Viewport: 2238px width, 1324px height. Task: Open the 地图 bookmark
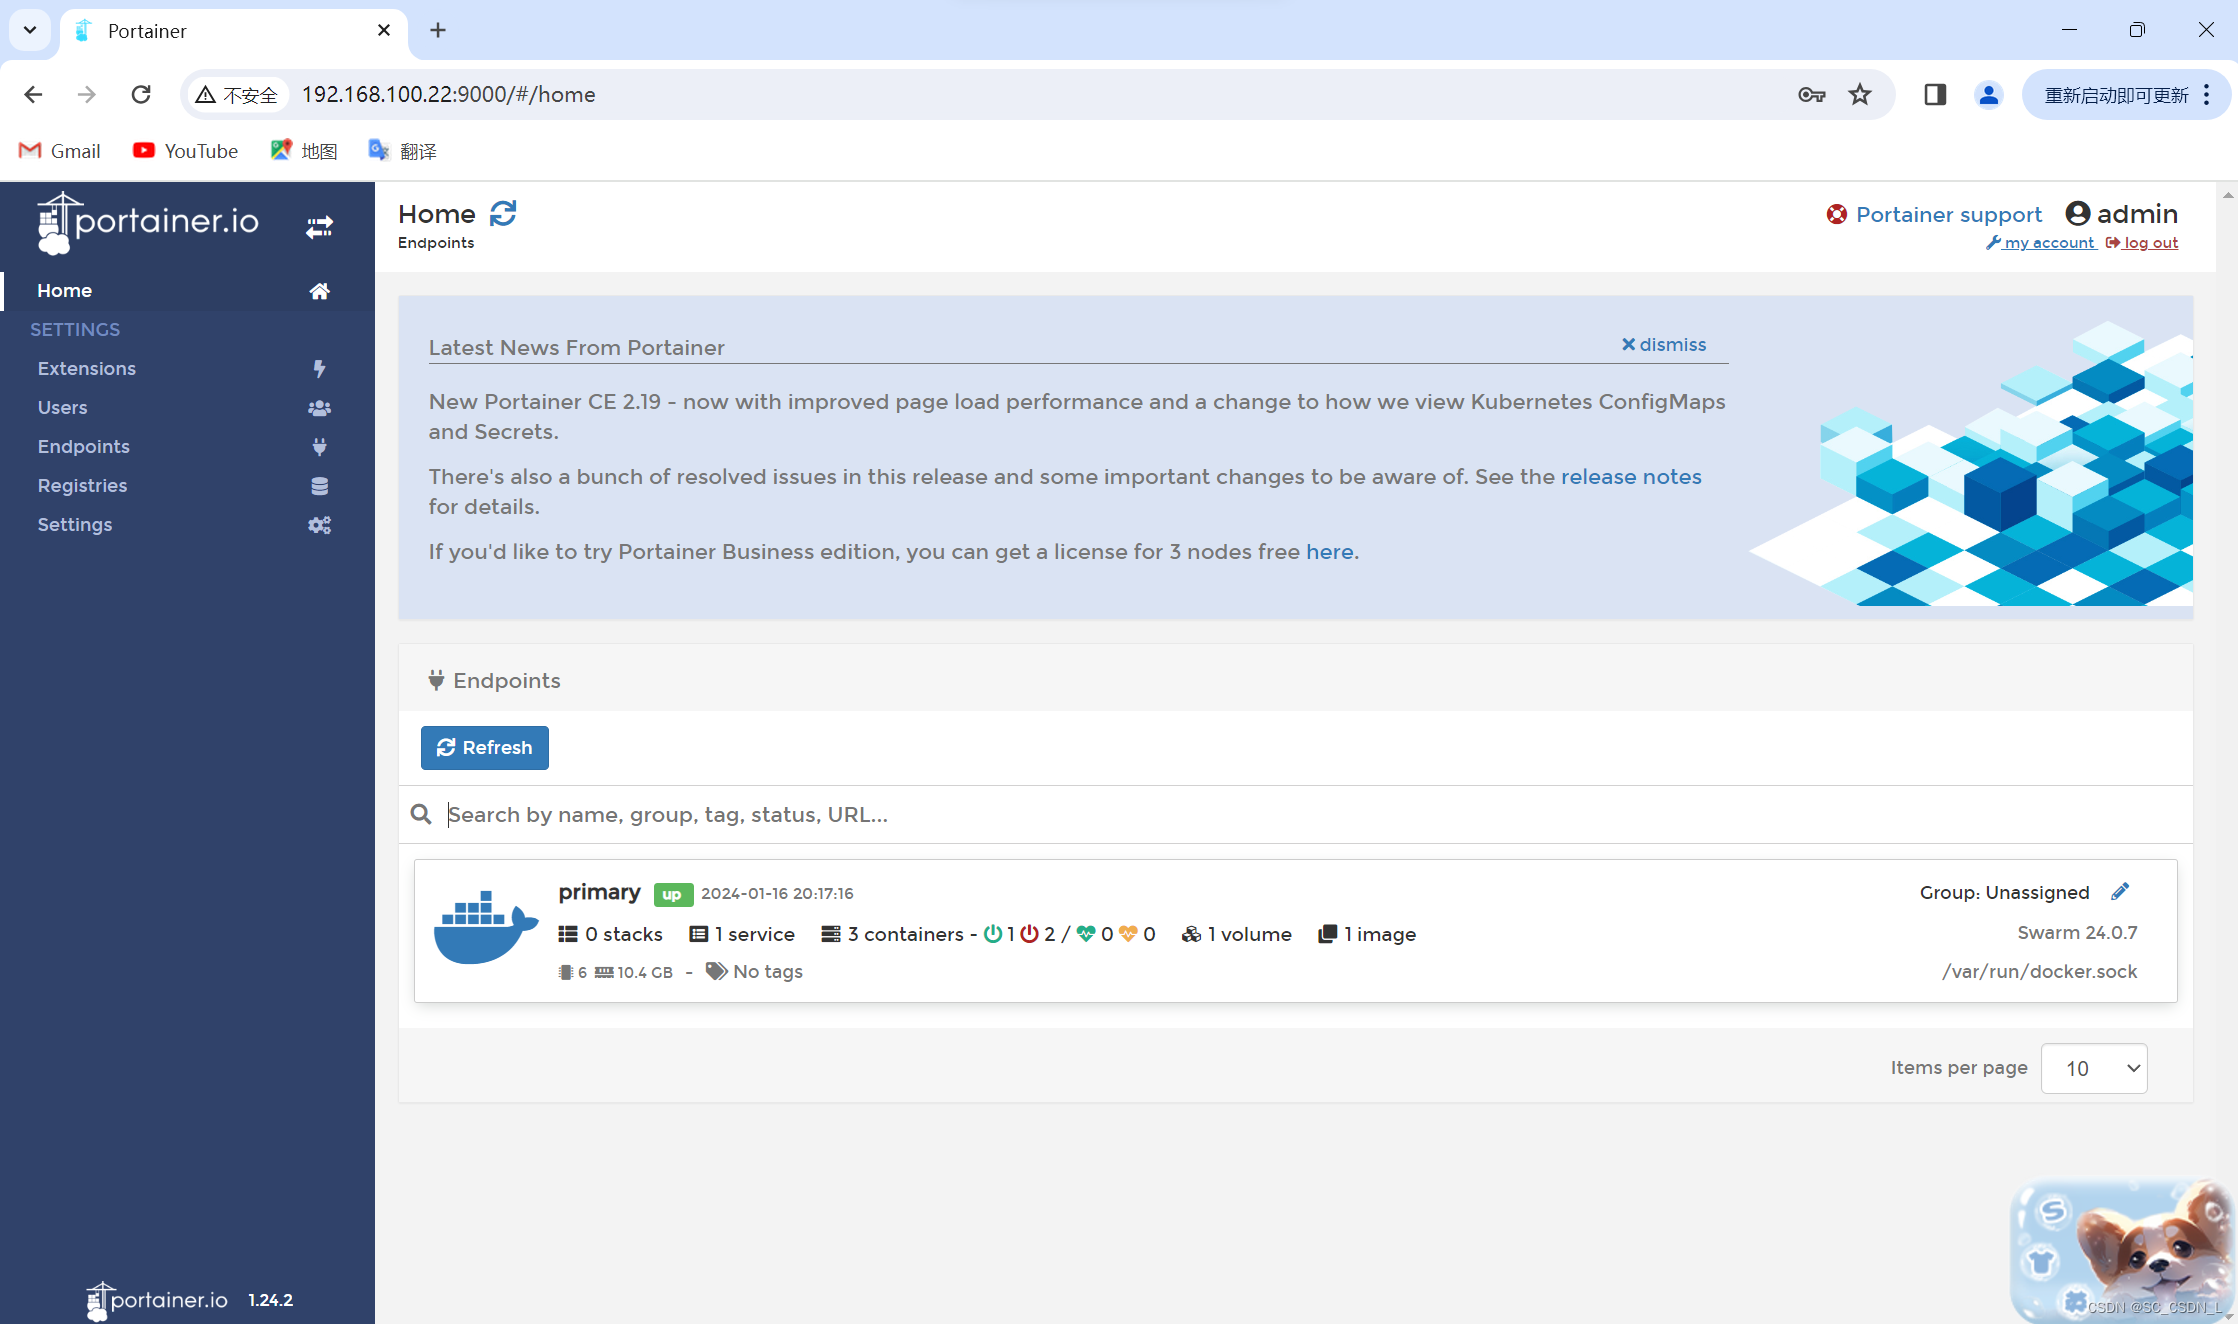[x=304, y=151]
